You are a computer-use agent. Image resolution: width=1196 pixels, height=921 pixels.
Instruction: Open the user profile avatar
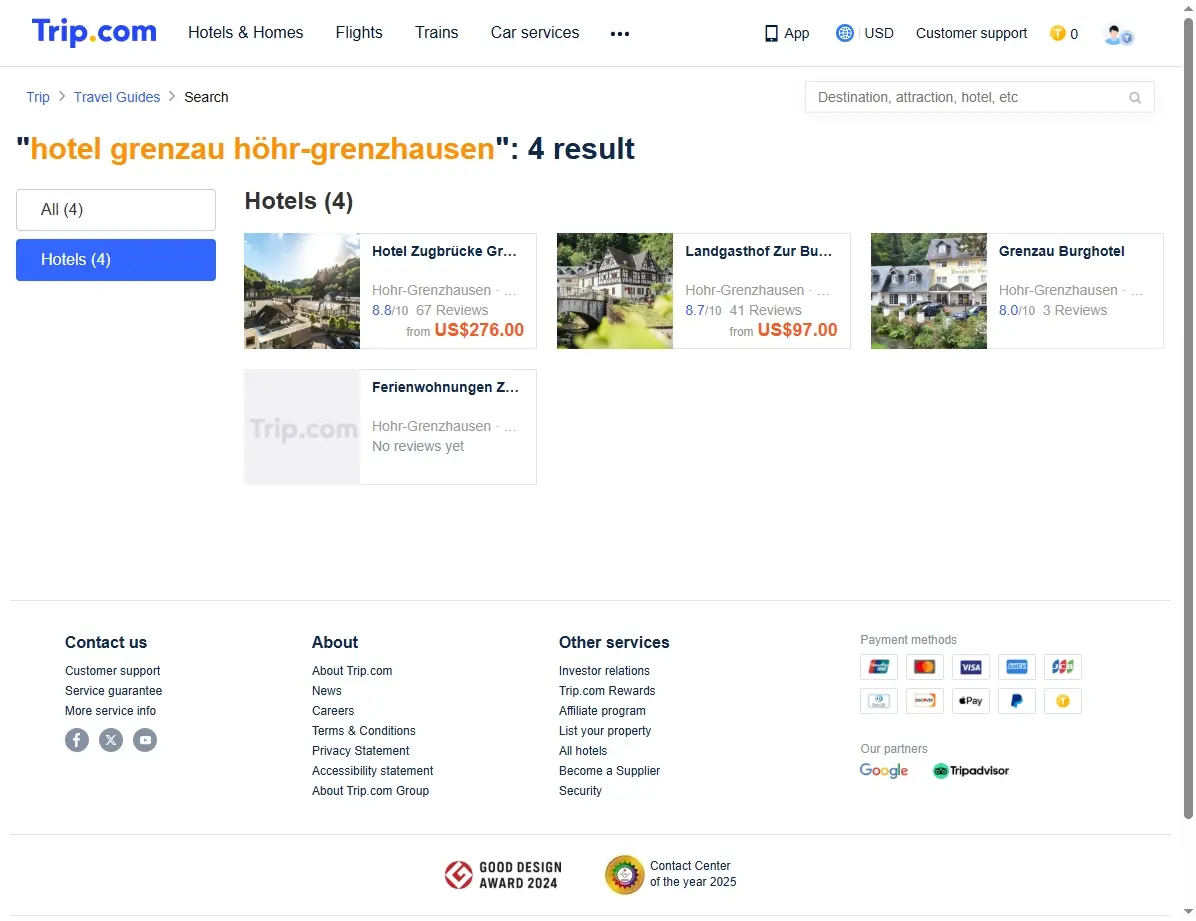point(1119,34)
